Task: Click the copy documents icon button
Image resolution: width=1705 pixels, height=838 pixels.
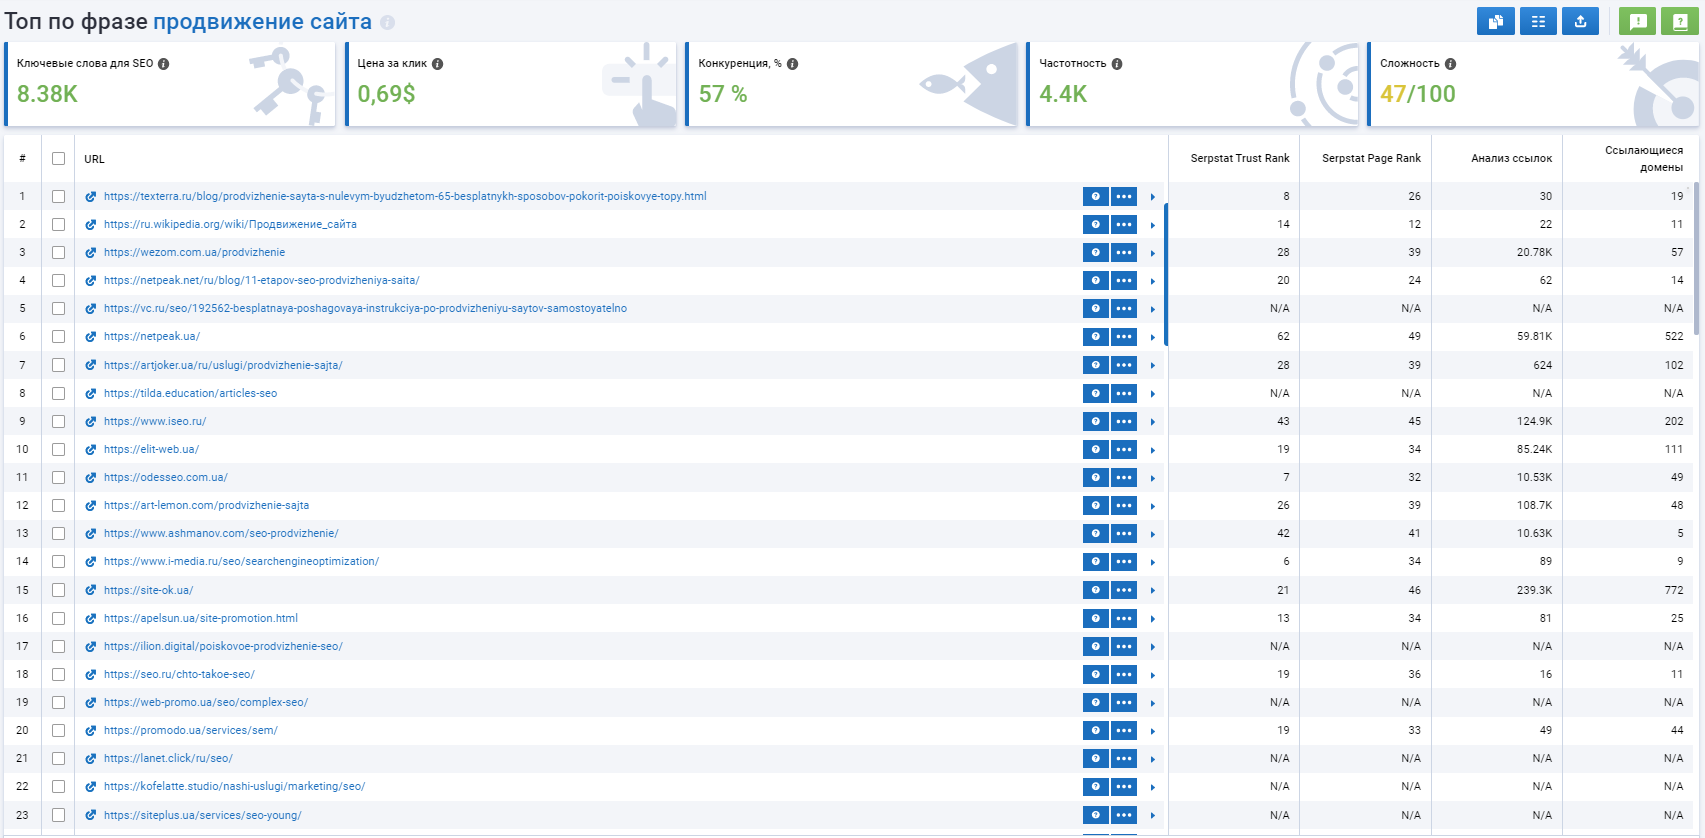Action: pos(1495,21)
